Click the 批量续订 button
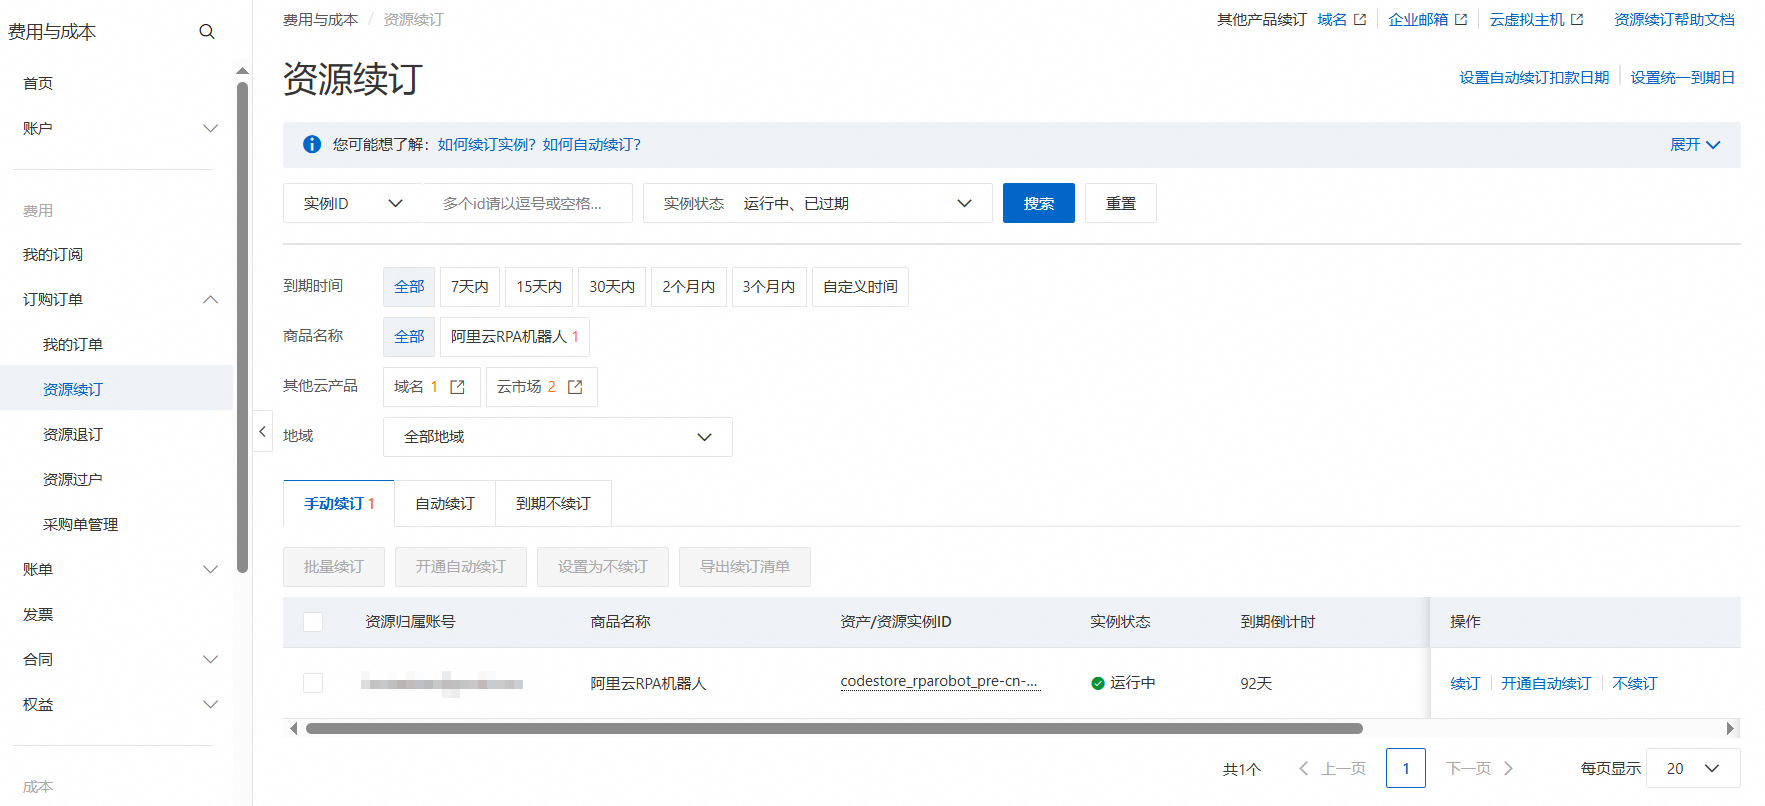 334,567
